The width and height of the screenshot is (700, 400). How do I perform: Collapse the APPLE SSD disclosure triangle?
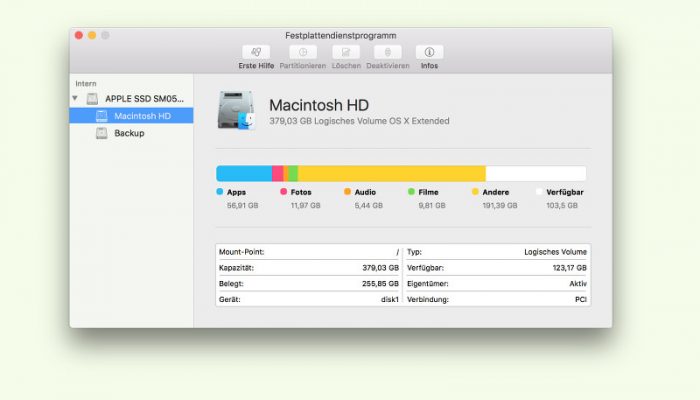coord(75,98)
